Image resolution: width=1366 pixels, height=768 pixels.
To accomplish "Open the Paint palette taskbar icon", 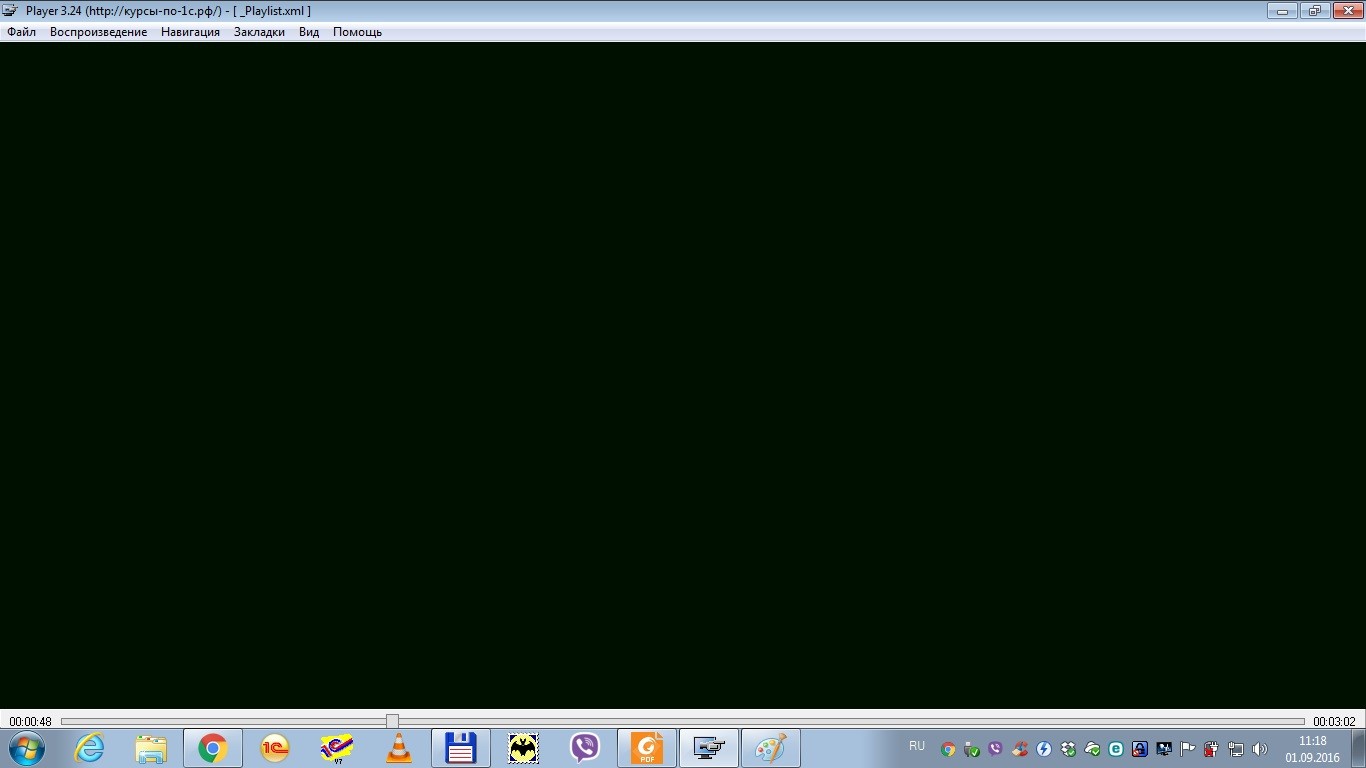I will [x=770, y=748].
